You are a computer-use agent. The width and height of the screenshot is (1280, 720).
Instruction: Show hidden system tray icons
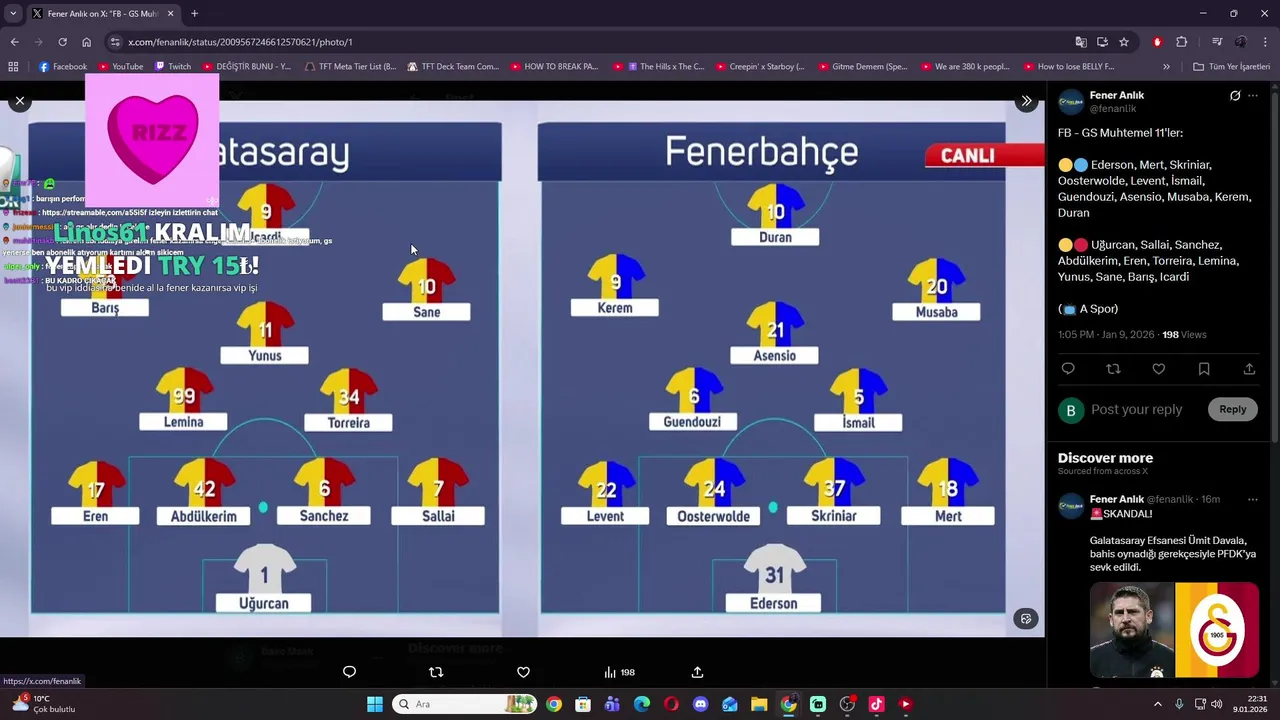[1158, 704]
